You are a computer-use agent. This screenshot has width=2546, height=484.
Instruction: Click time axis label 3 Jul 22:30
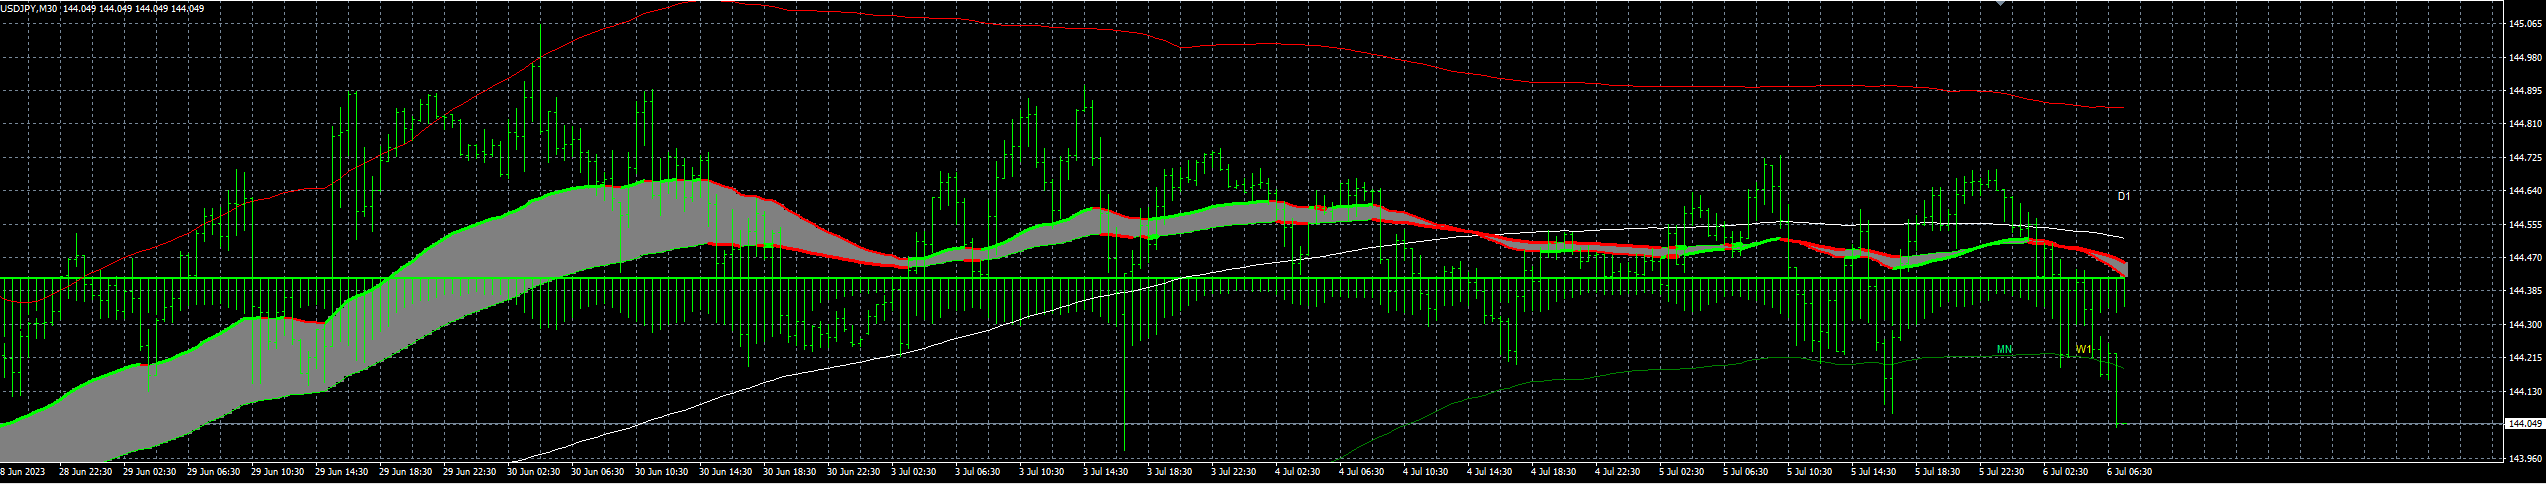(1234, 471)
